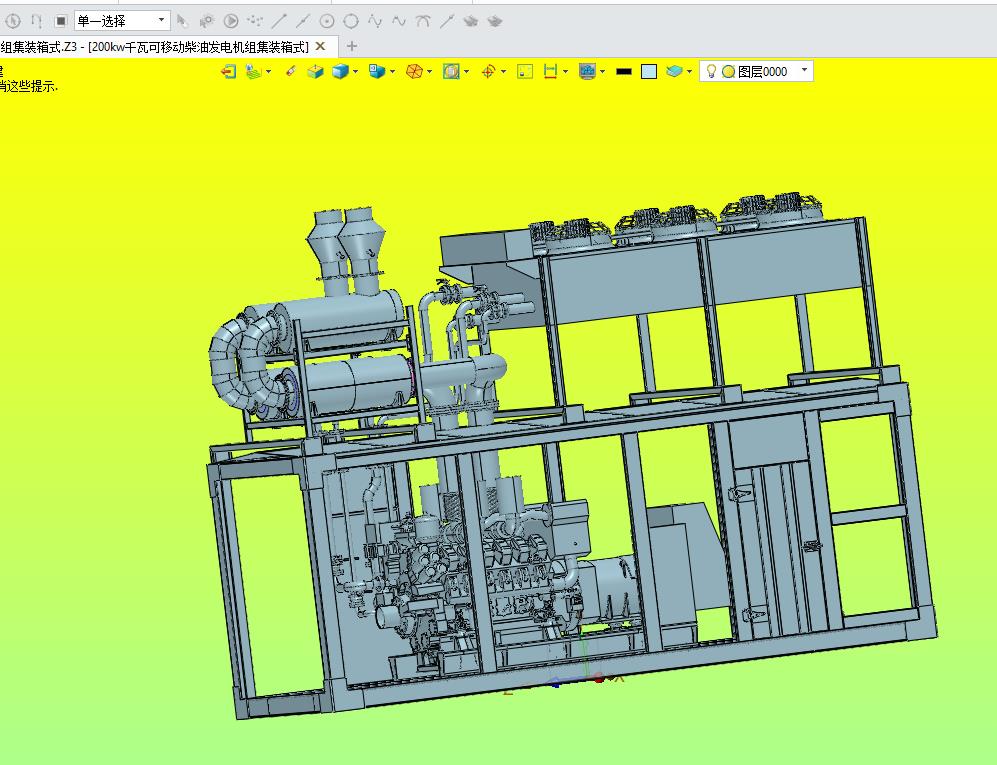
Task: Click the curve-with-points snap icon
Action: click(375, 21)
